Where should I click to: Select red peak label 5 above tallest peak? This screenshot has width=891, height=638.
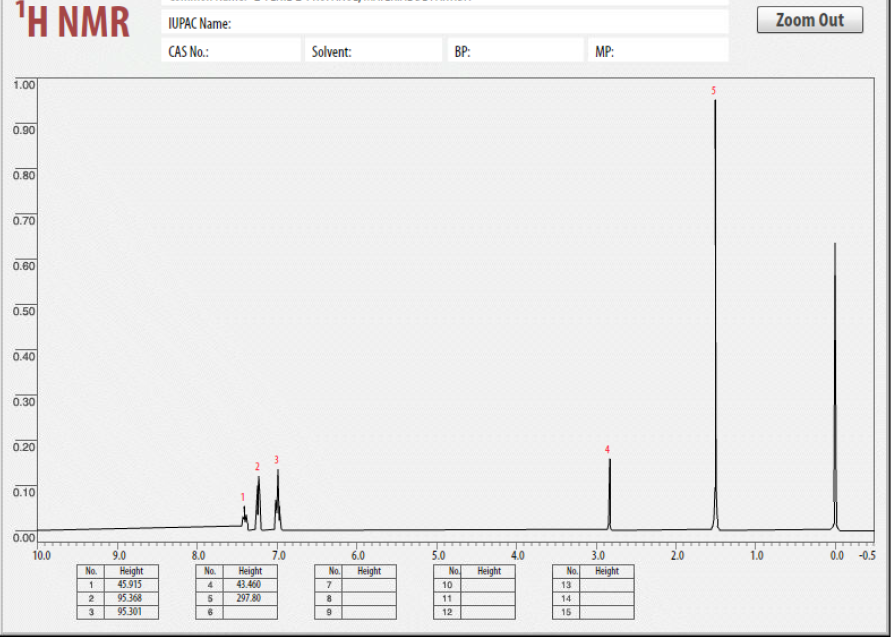(712, 90)
